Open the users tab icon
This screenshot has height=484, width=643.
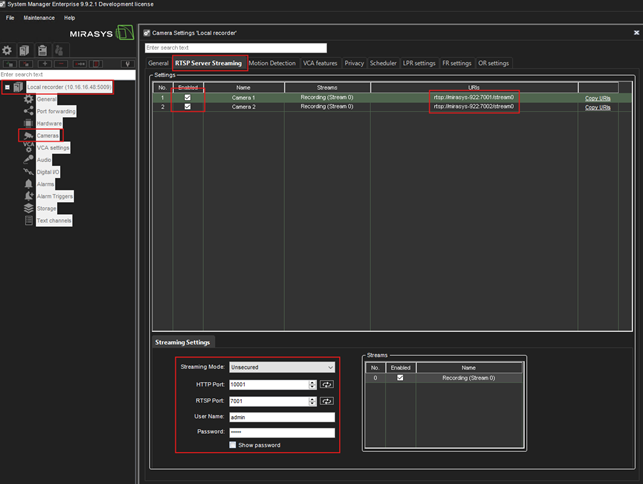59,50
